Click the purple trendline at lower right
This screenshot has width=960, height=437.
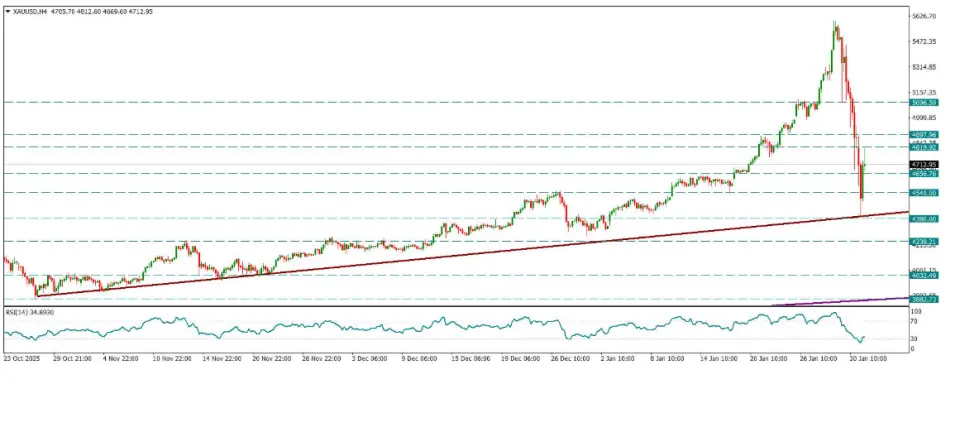tap(860, 300)
